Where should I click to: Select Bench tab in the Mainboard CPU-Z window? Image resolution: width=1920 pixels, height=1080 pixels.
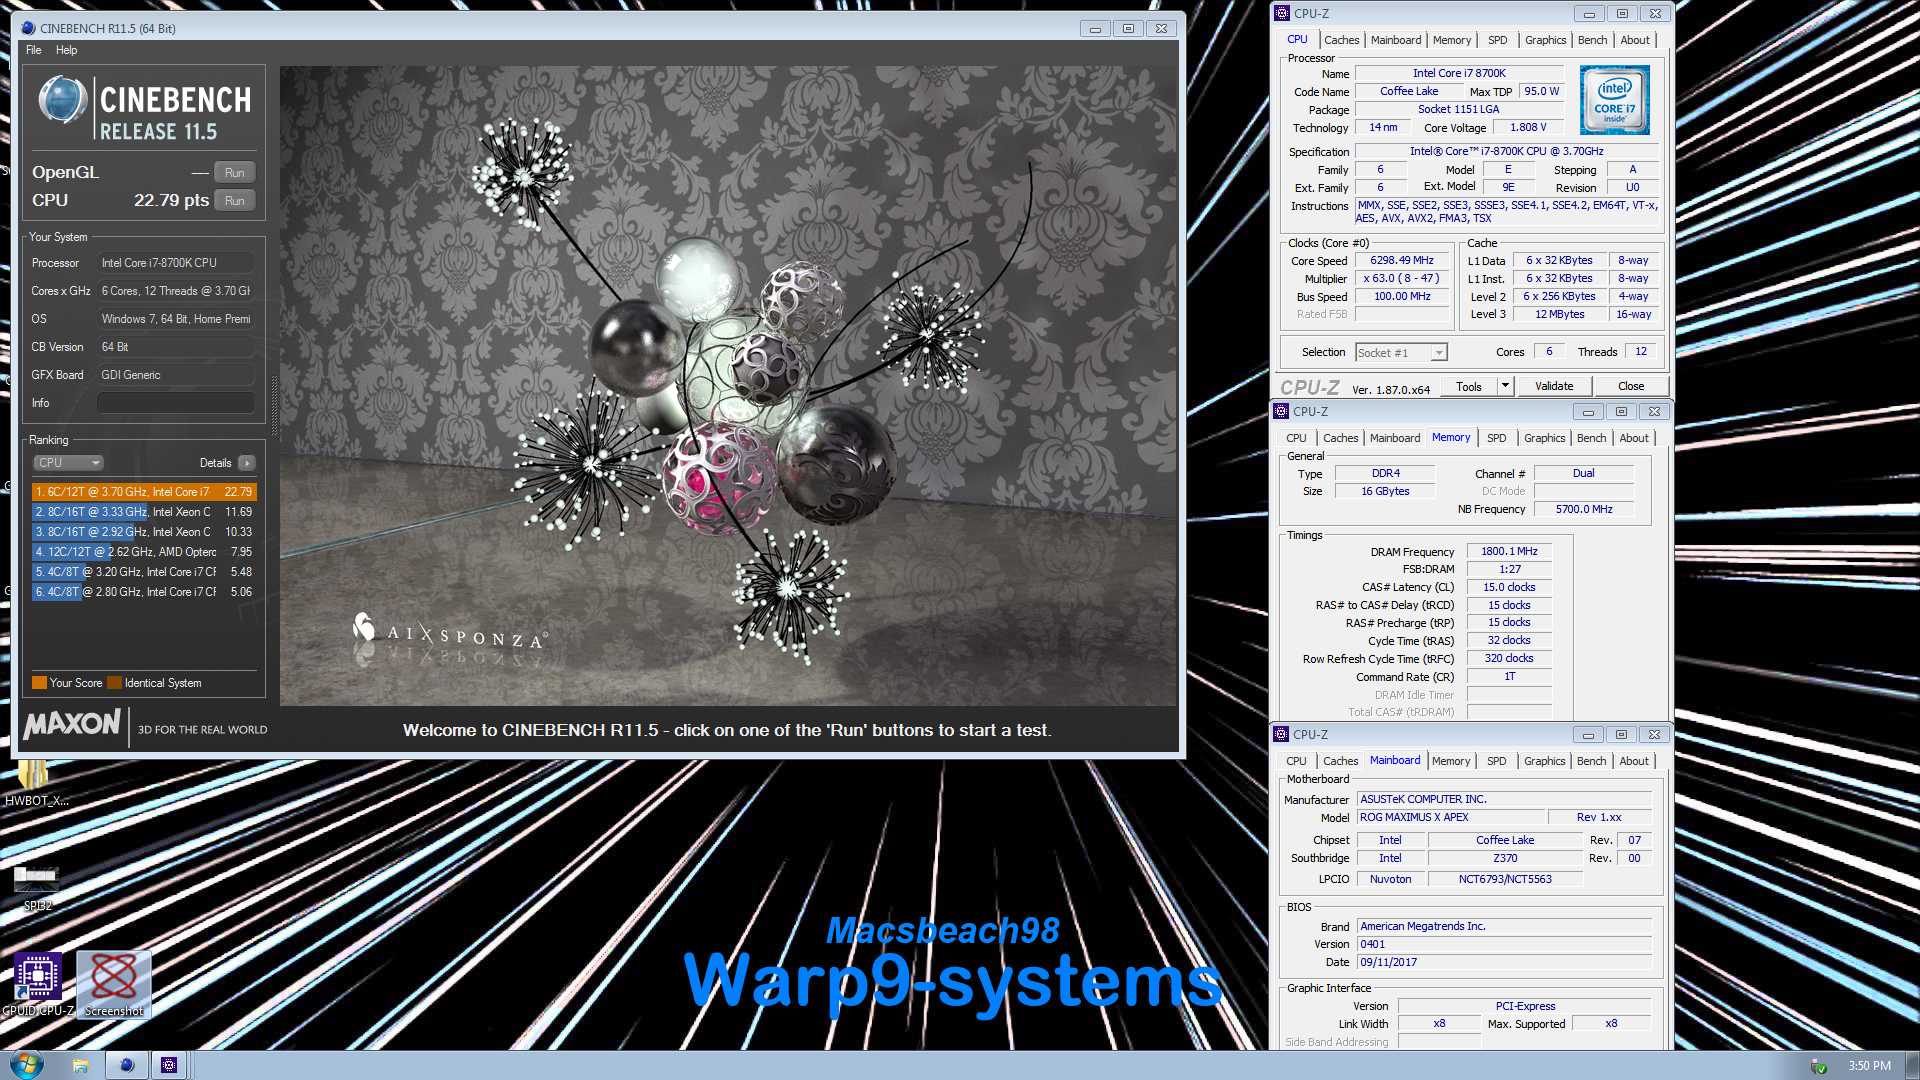[1591, 761]
